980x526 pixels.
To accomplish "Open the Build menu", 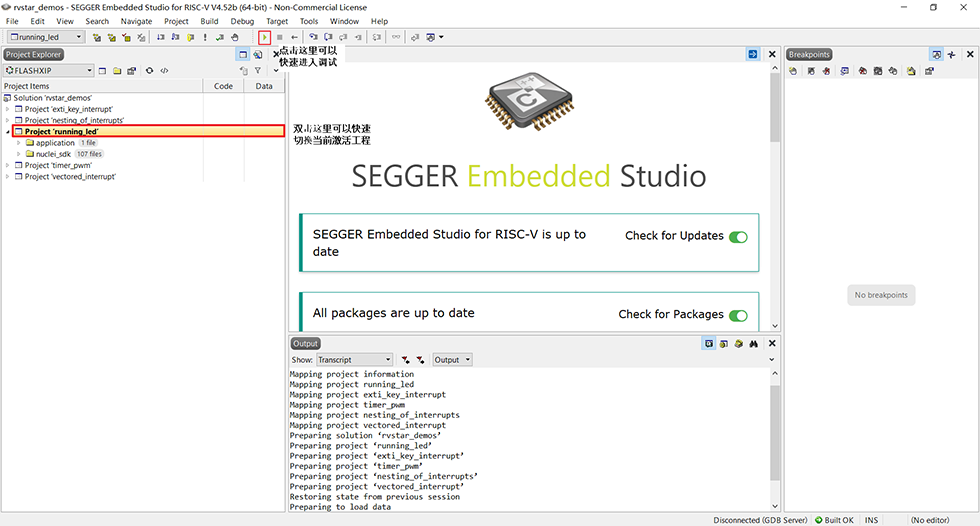I will [x=209, y=21].
